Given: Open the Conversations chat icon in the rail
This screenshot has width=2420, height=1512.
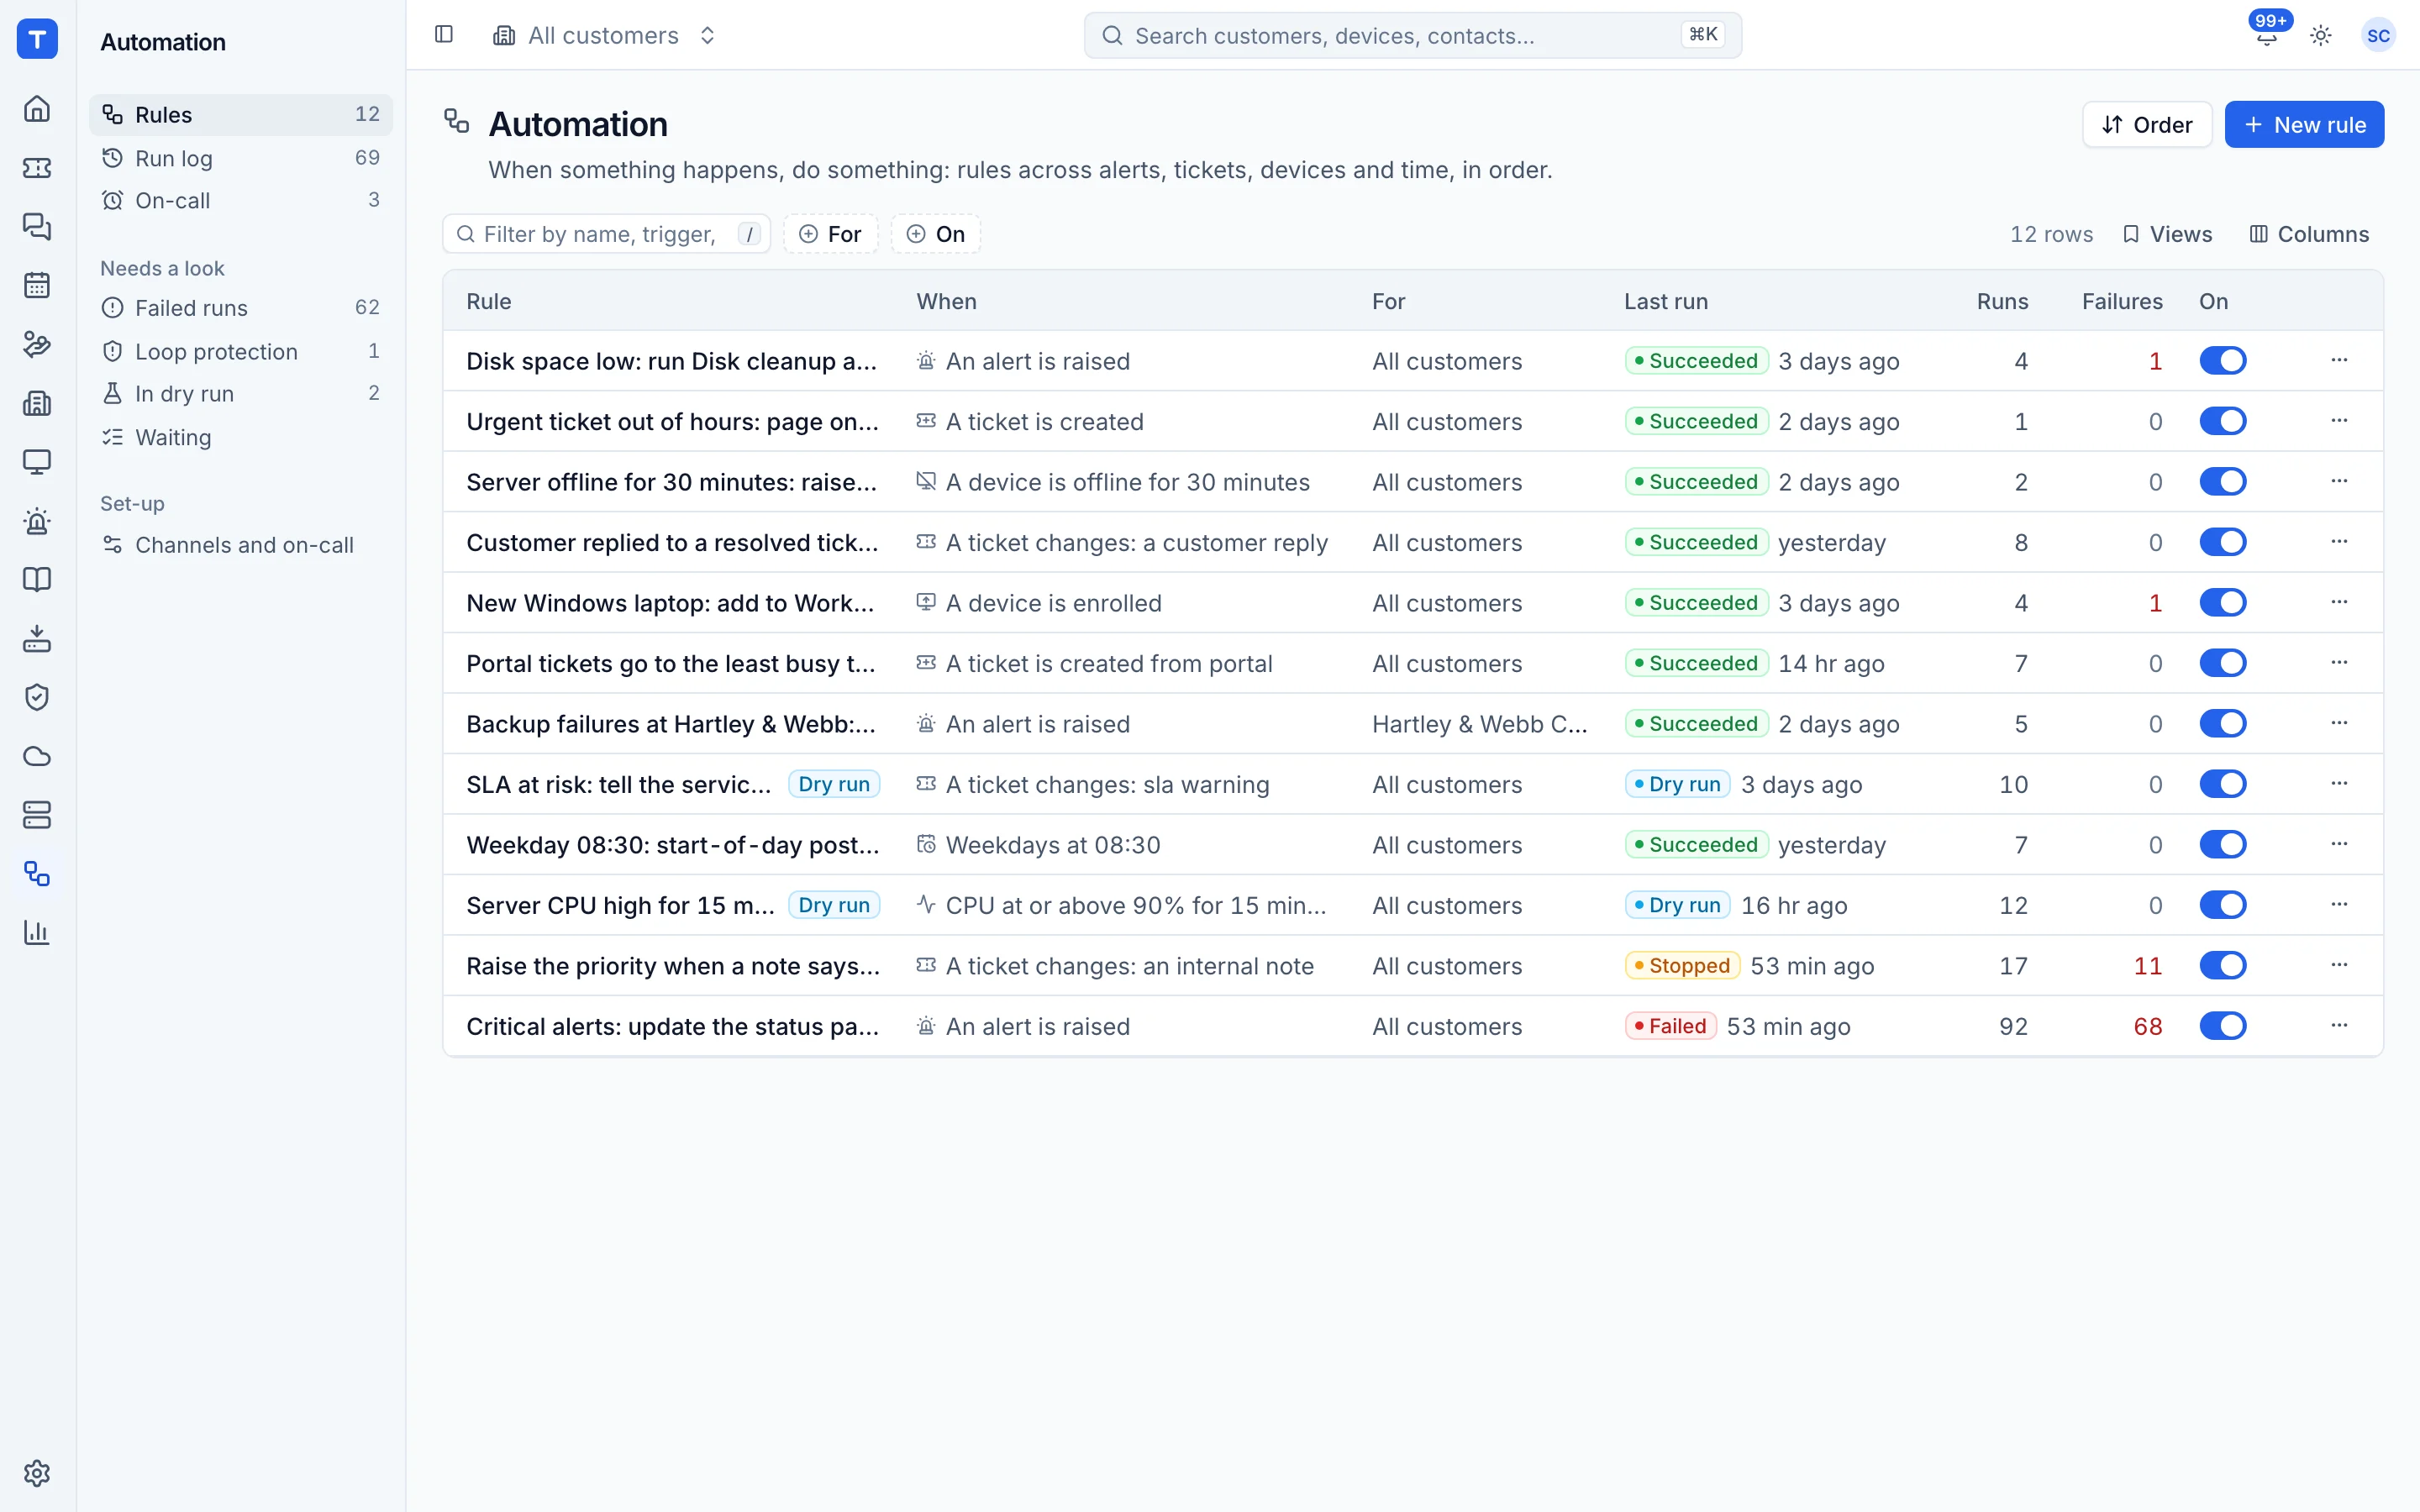Looking at the screenshot, I should (x=37, y=226).
